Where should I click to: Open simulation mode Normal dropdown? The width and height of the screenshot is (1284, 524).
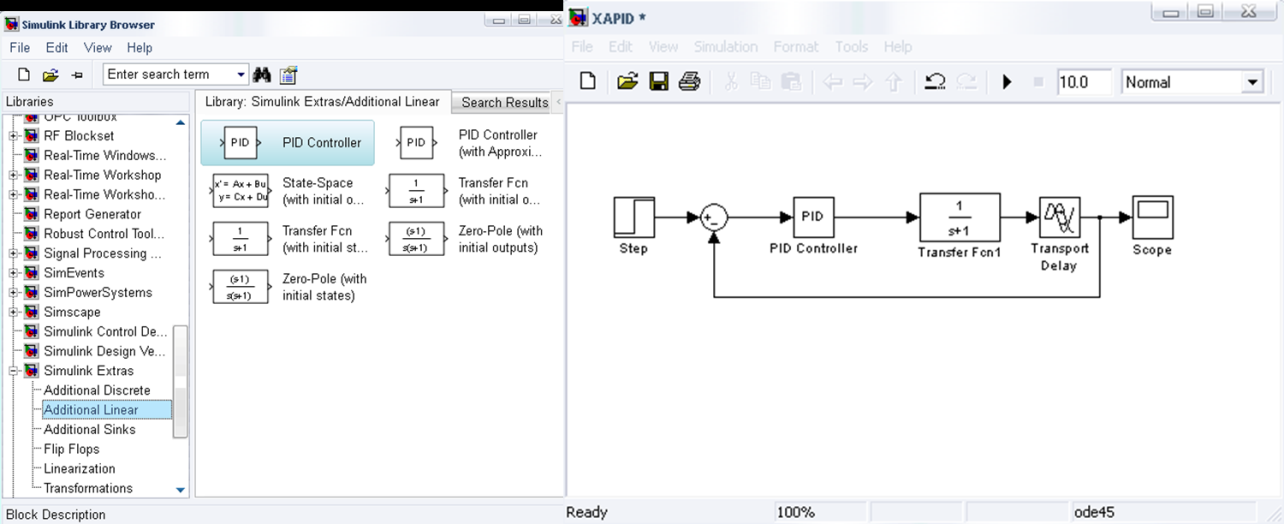pos(1252,83)
